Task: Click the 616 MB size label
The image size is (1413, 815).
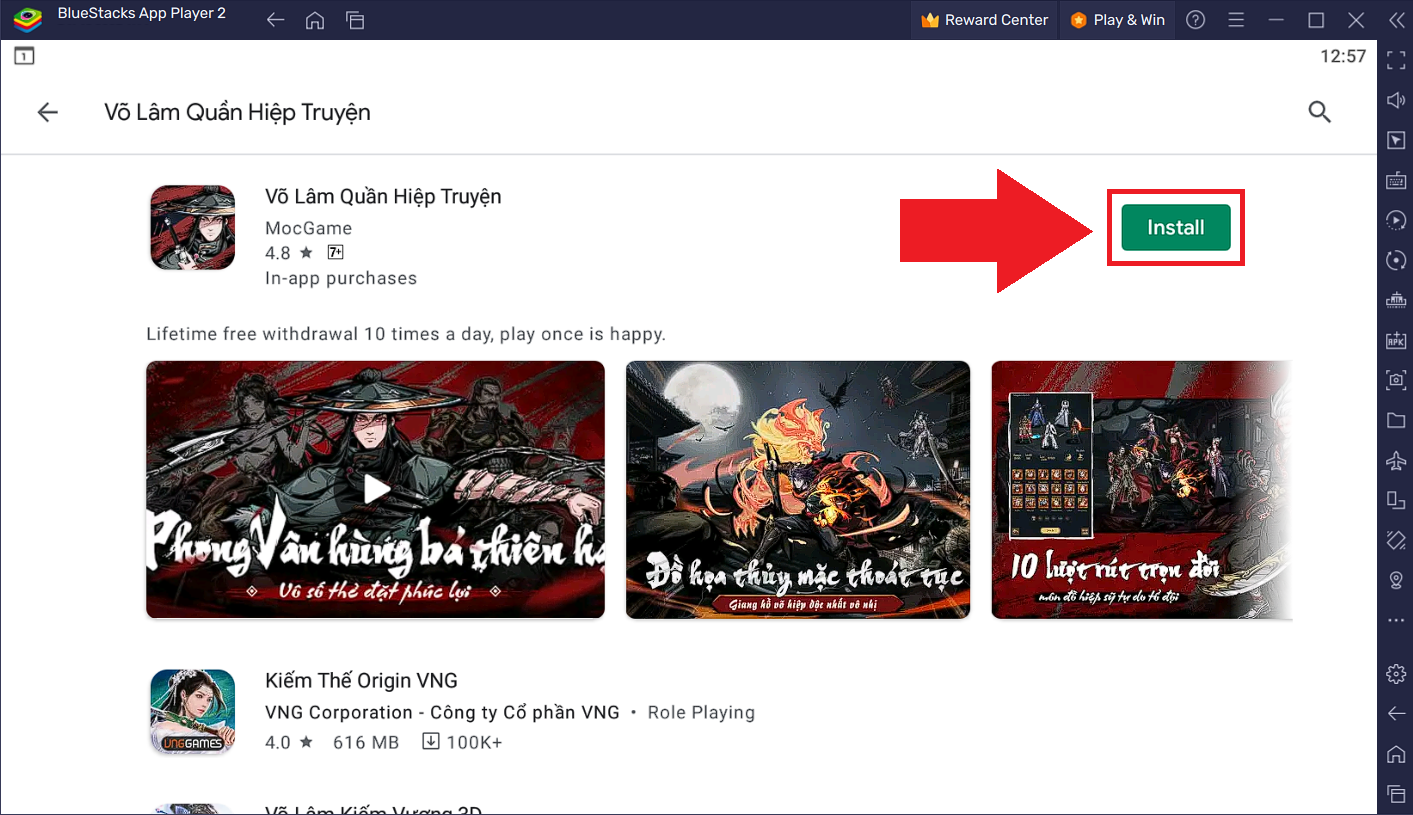Action: click(x=366, y=742)
